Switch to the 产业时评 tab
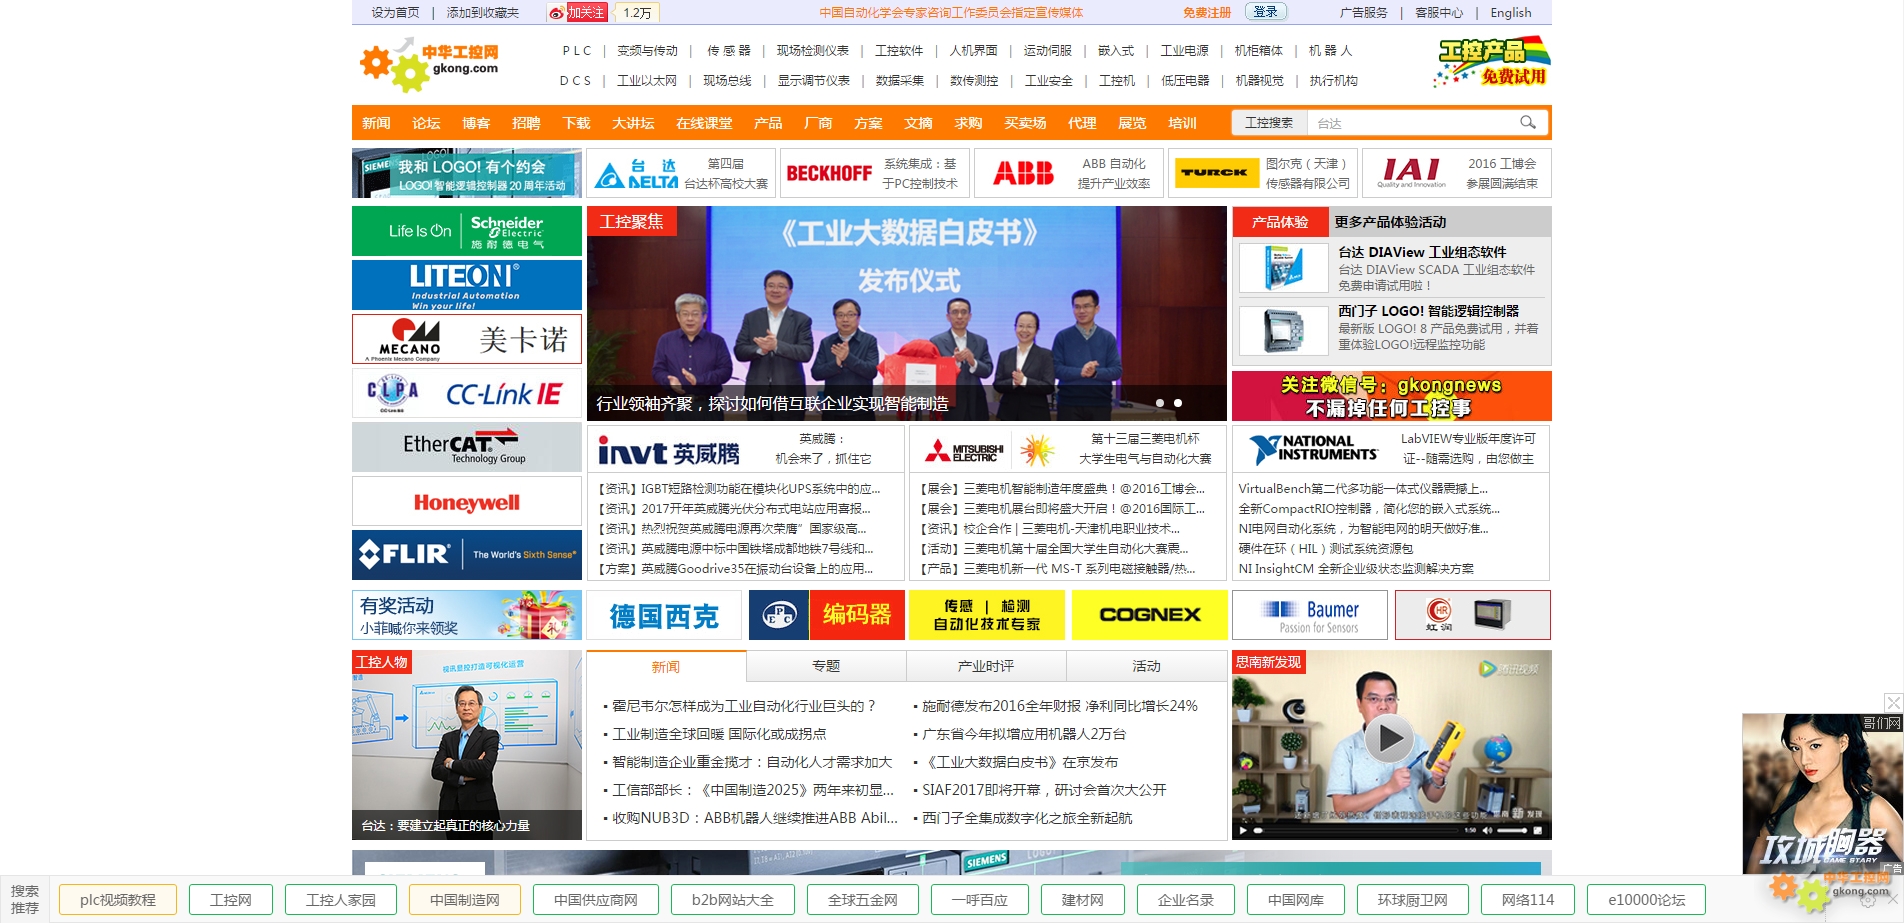 point(986,666)
